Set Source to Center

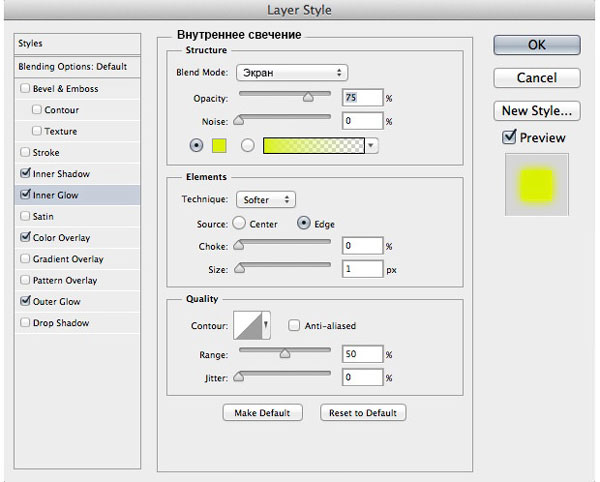tap(240, 224)
